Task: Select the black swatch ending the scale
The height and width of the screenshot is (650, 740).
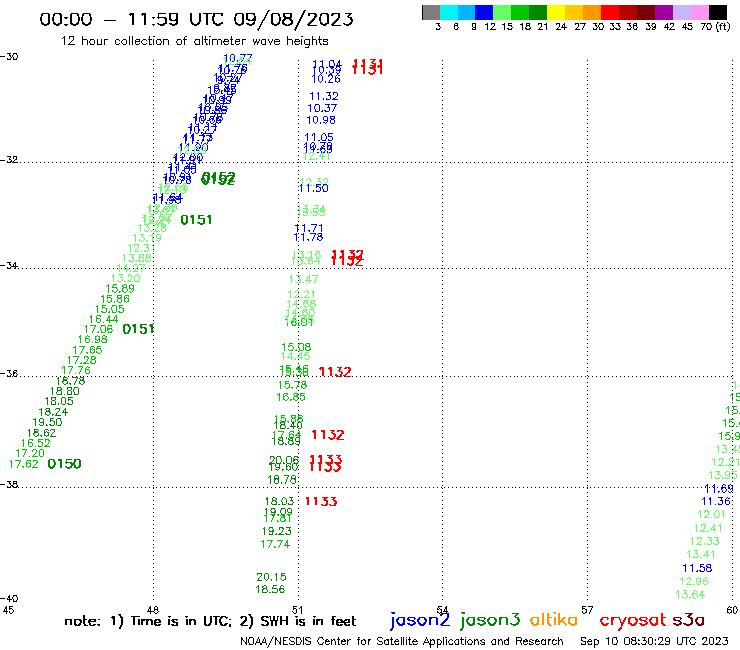Action: pos(718,12)
